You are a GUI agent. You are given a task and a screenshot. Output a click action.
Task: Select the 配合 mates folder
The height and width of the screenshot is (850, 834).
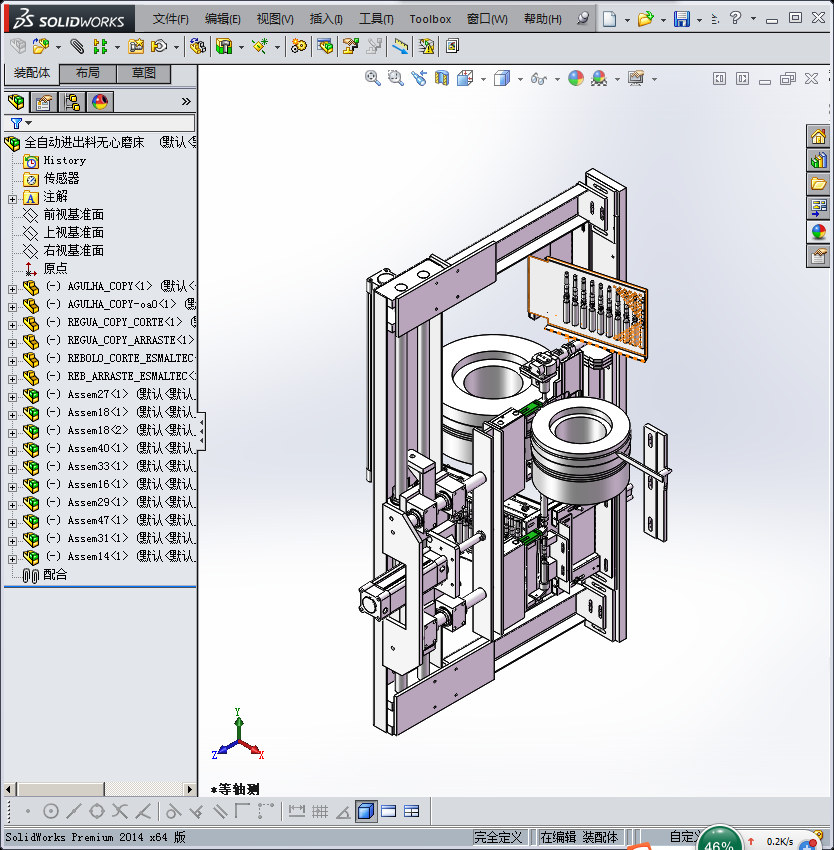click(x=55, y=575)
